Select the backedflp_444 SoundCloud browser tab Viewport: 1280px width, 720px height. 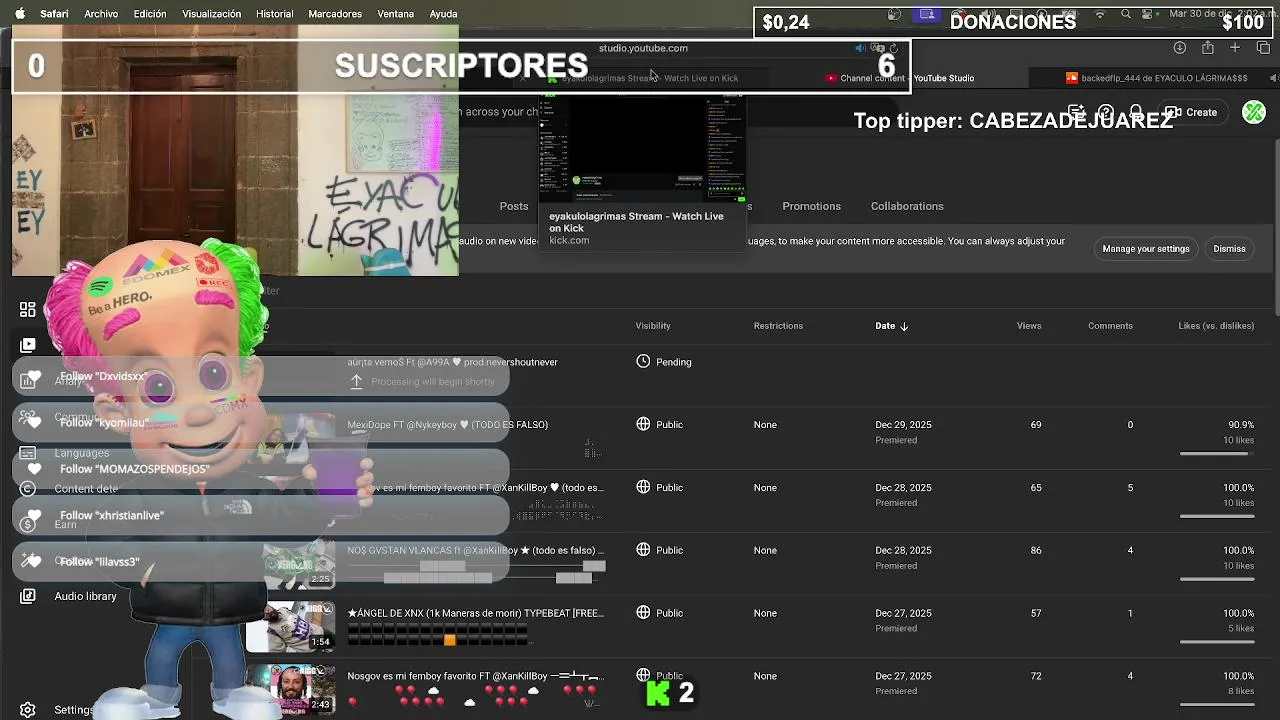pyautogui.click(x=1157, y=78)
